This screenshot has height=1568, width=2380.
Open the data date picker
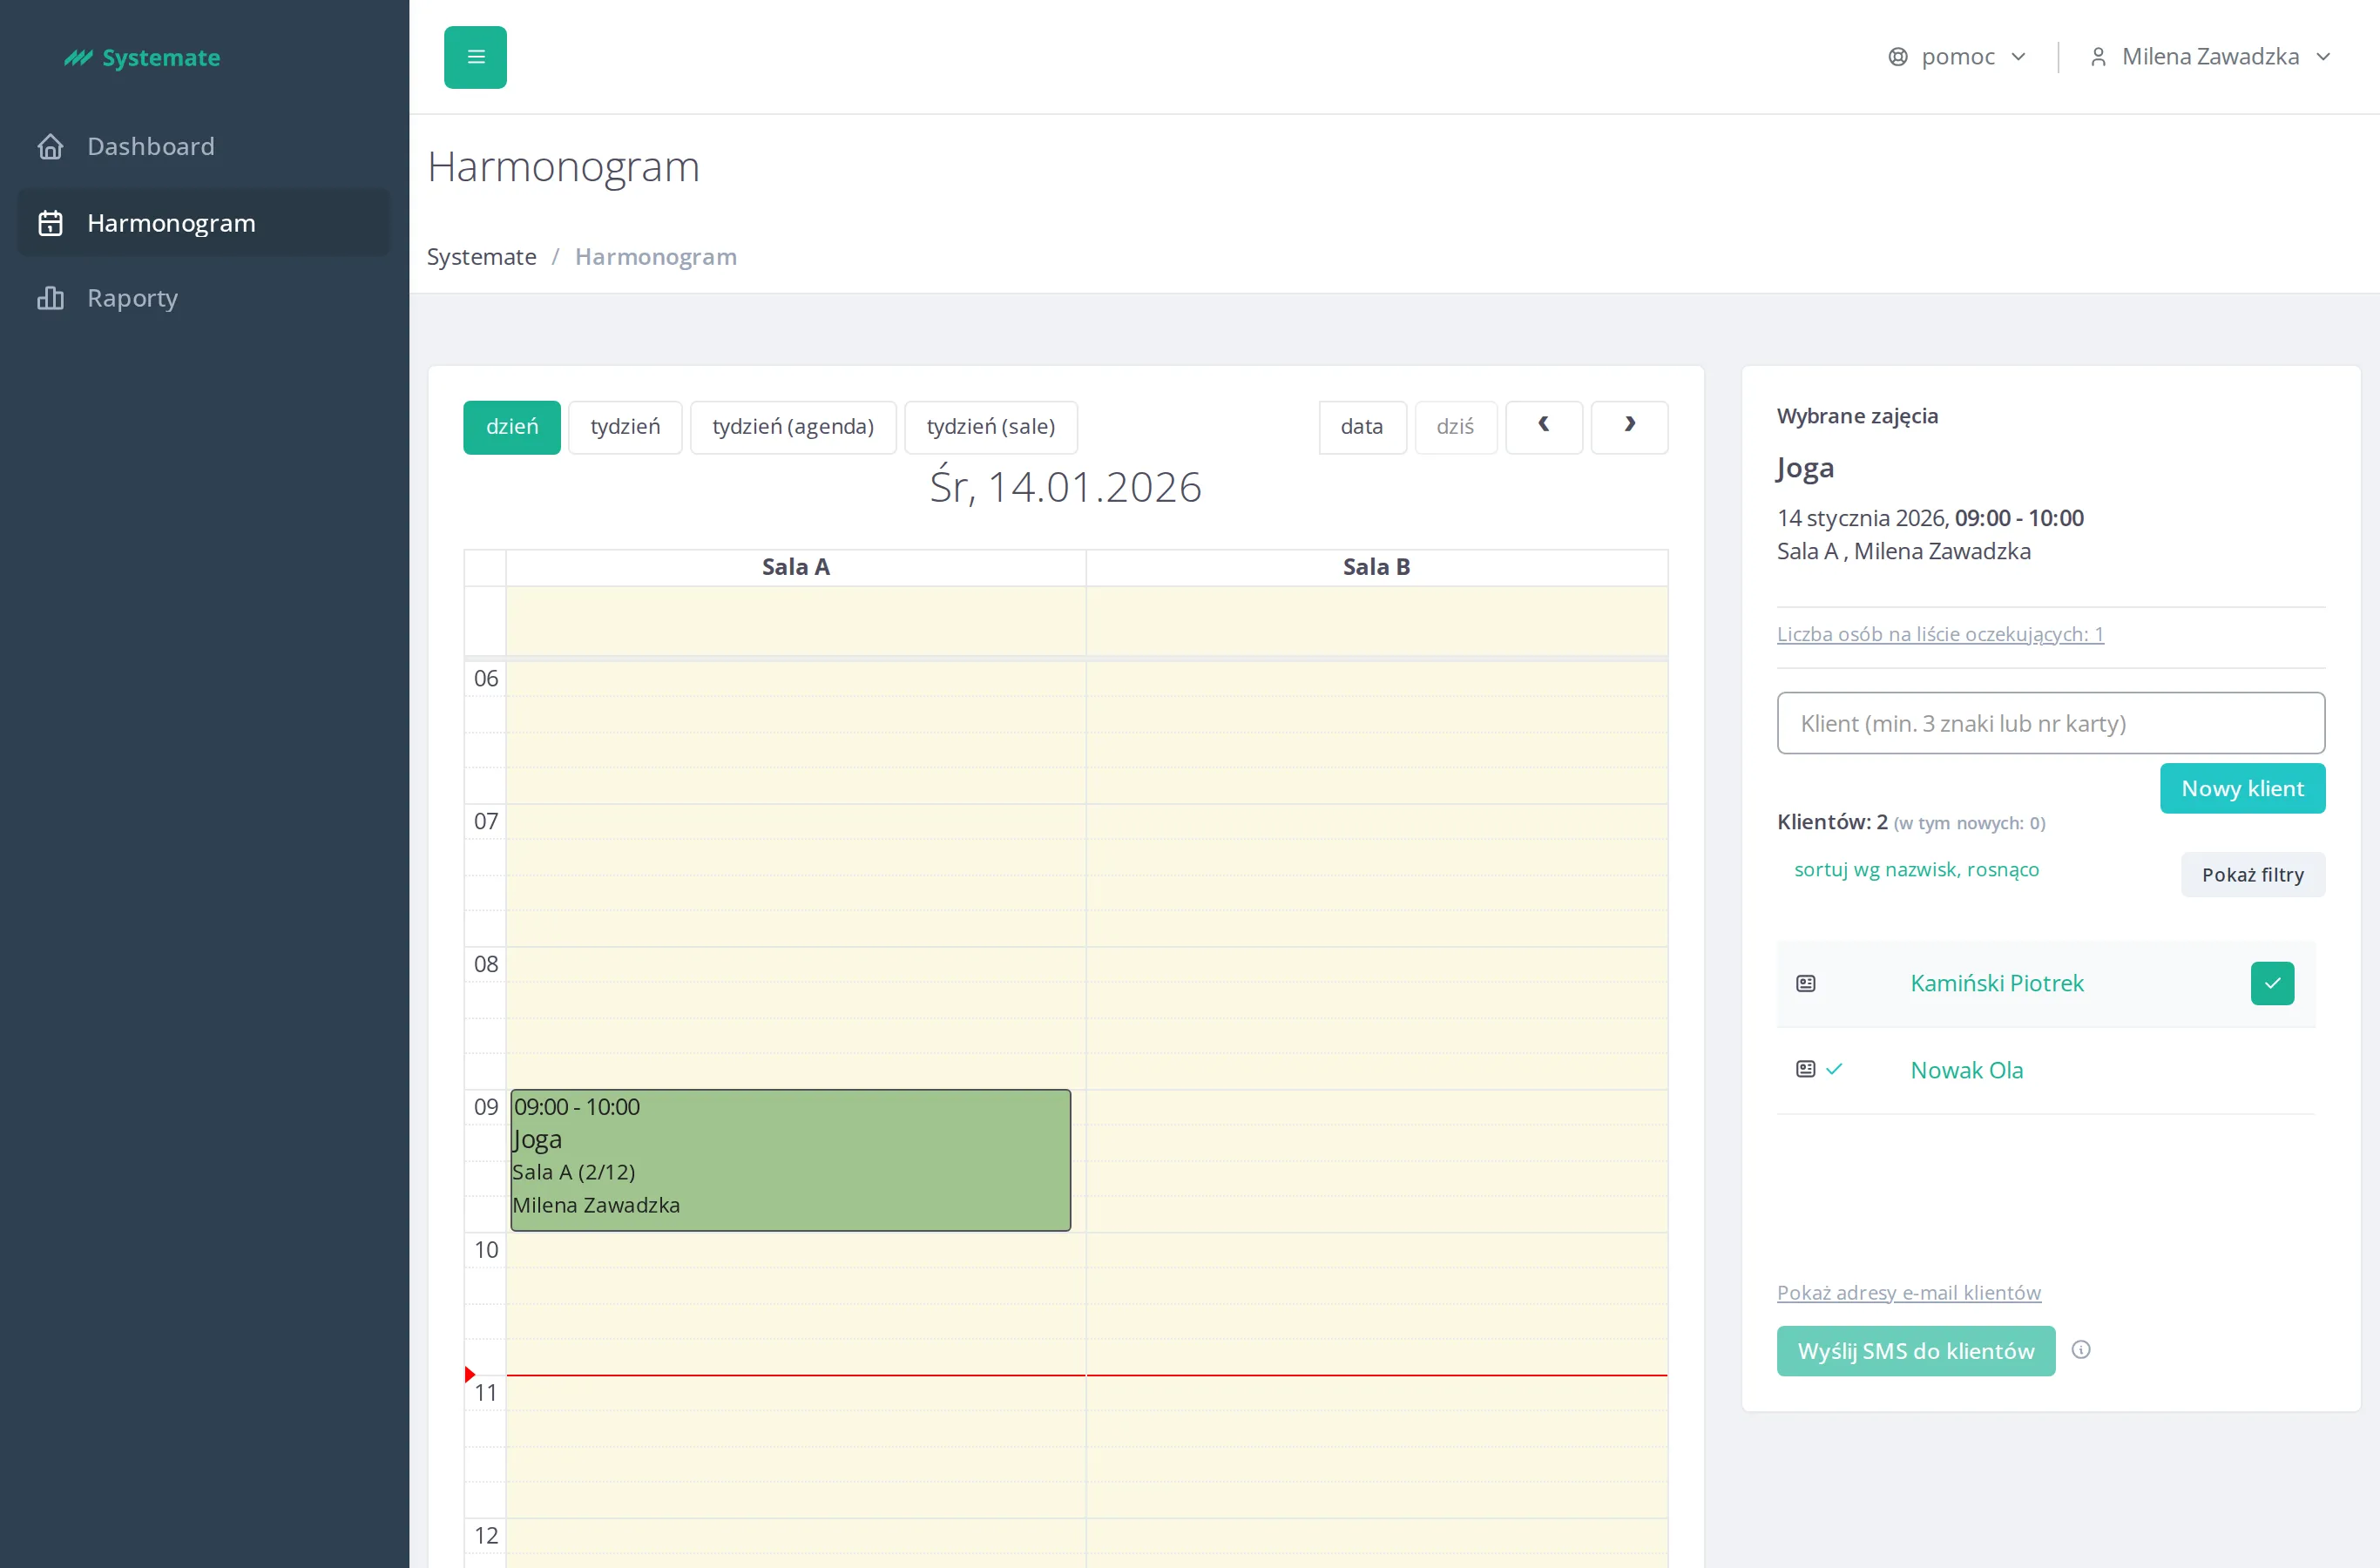(x=1362, y=427)
